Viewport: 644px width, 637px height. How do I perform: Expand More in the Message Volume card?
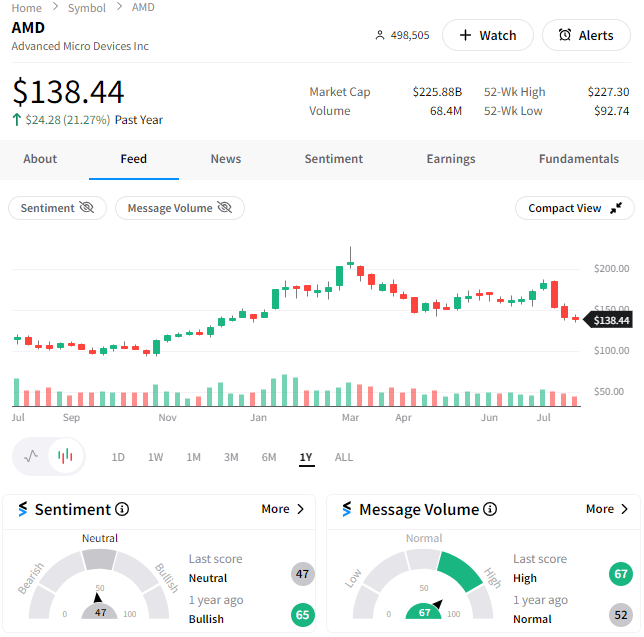pyautogui.click(x=607, y=509)
